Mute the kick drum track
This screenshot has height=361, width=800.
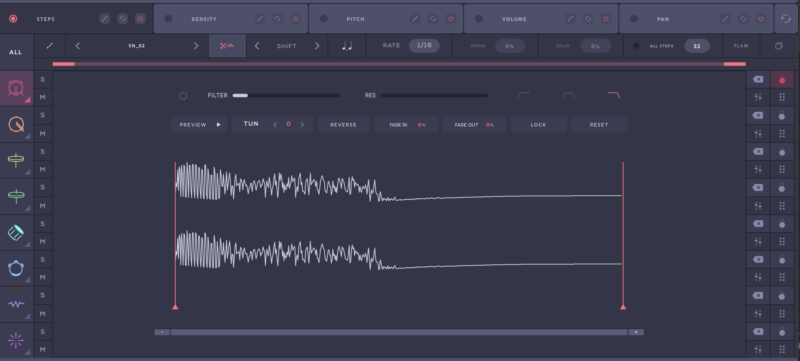pyautogui.click(x=43, y=97)
